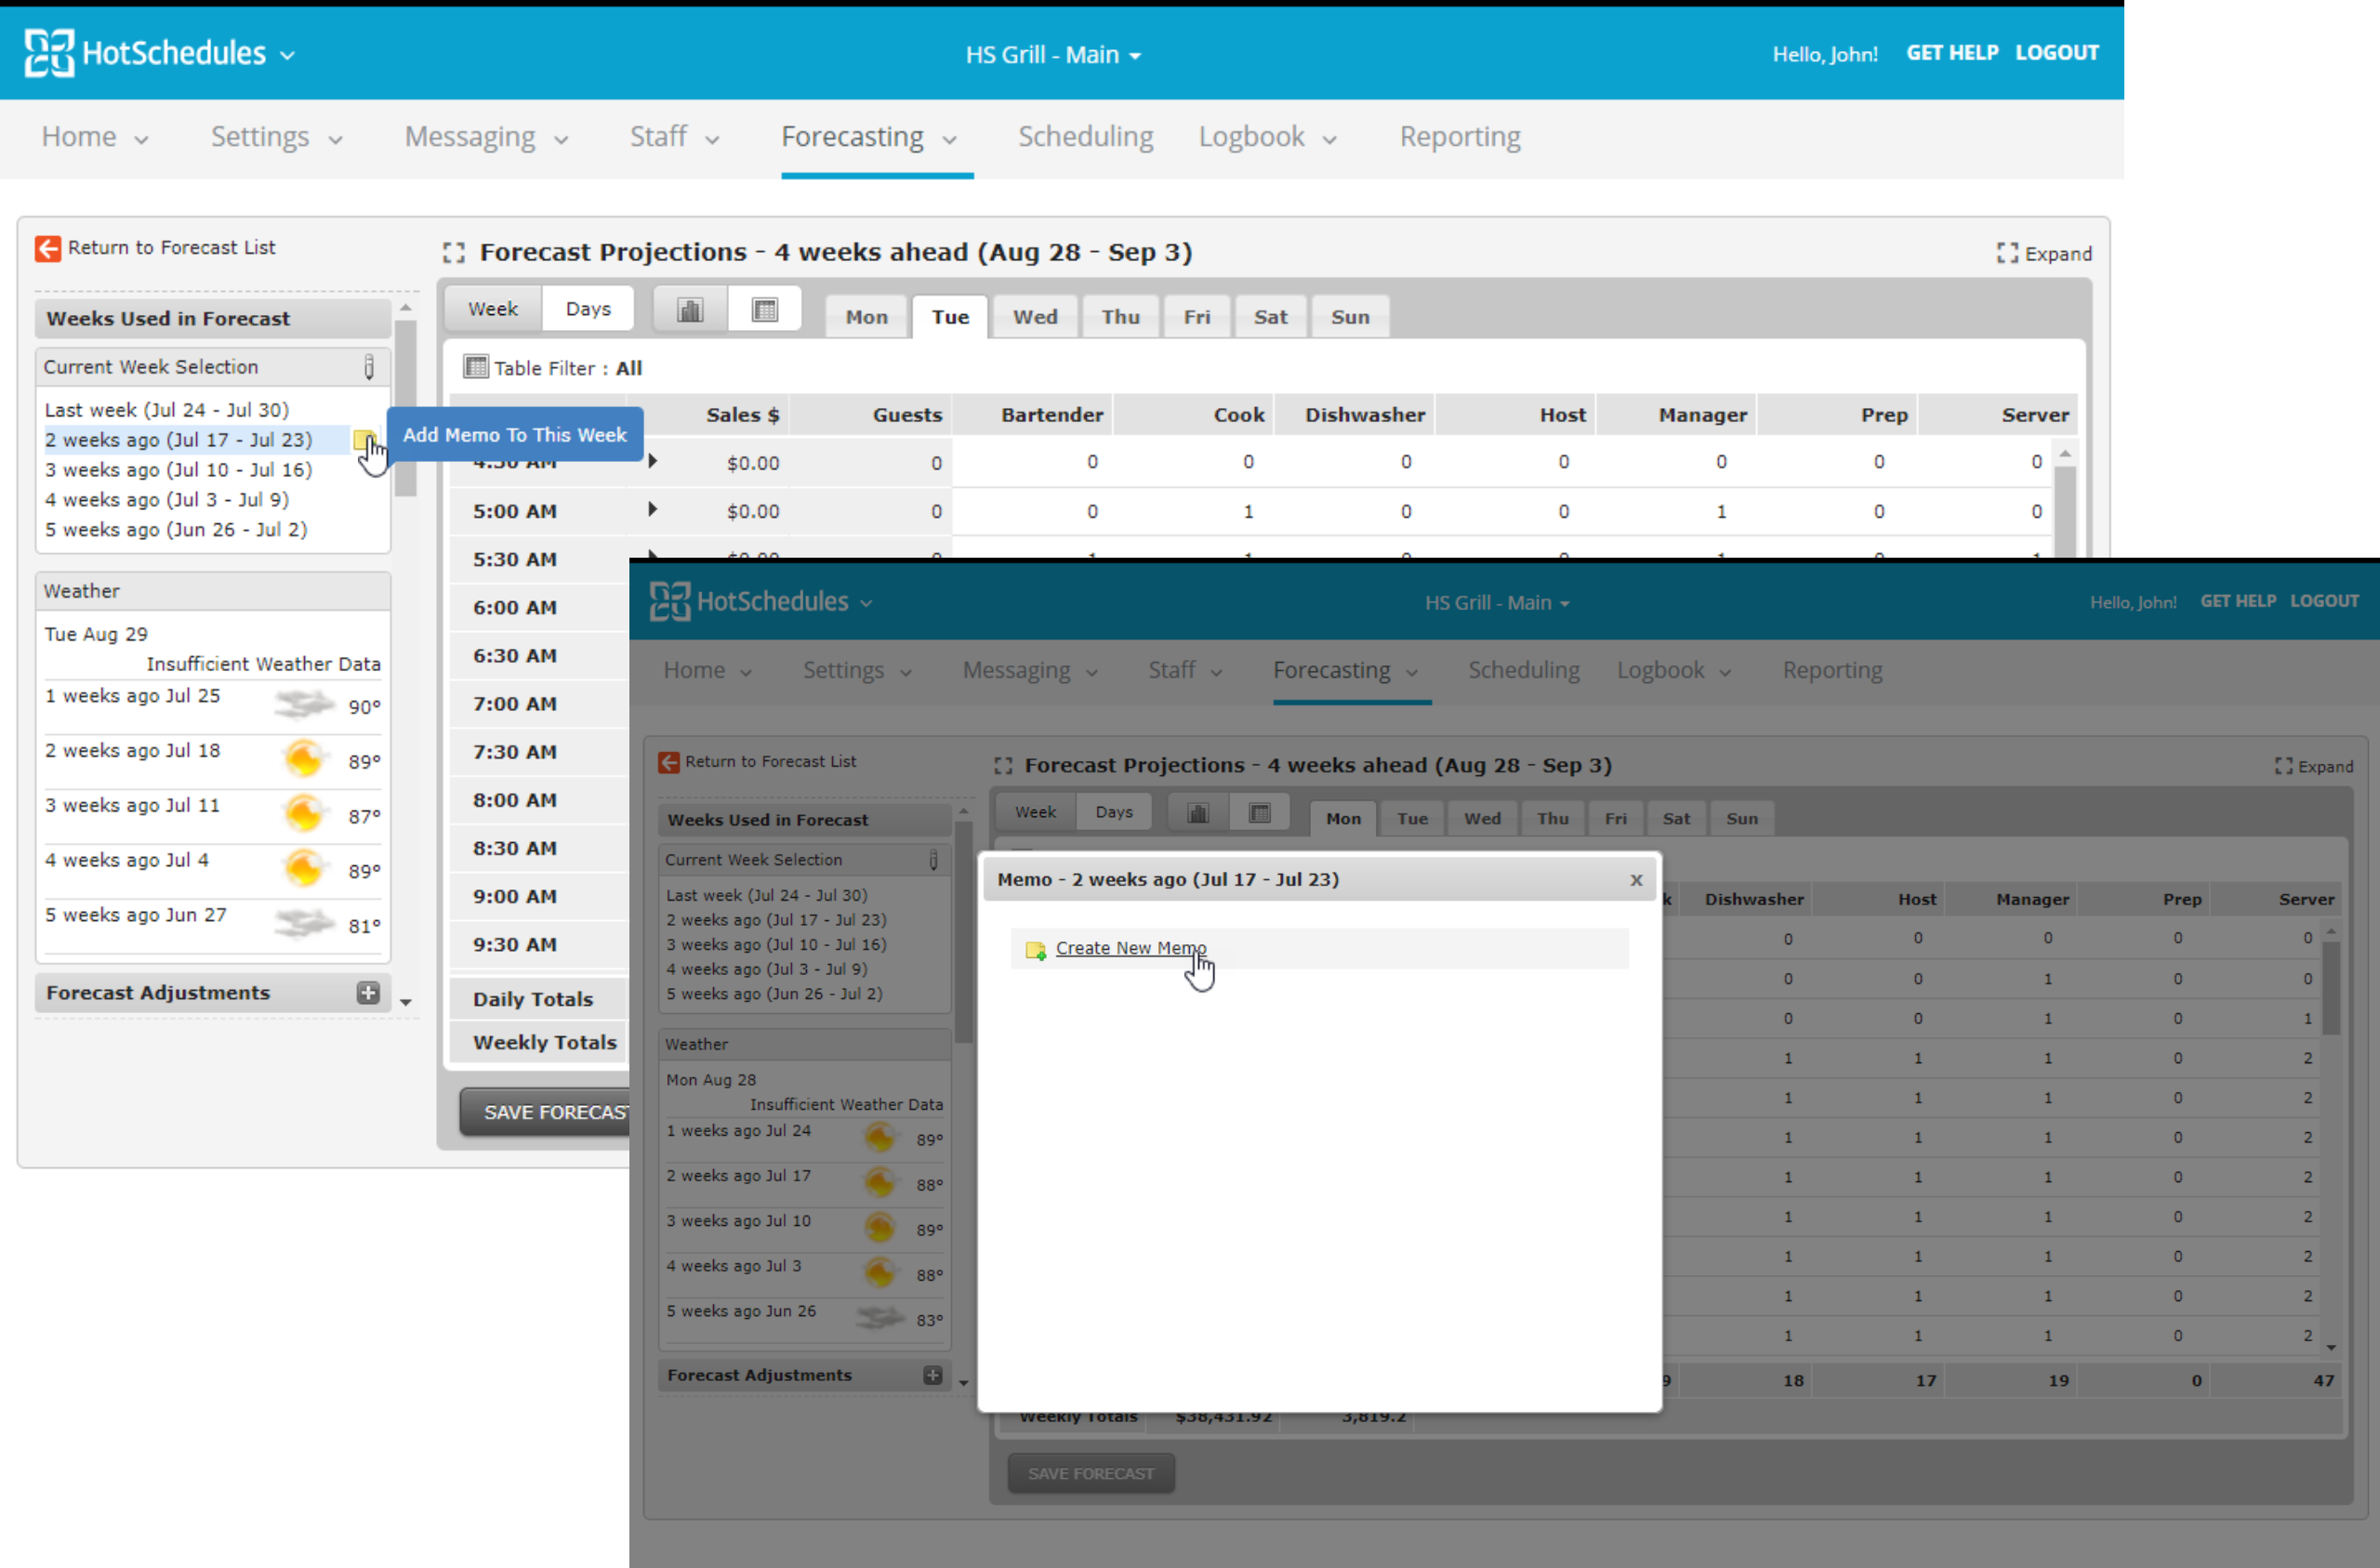Expand the 5:00 AM row arrow

pos(653,510)
